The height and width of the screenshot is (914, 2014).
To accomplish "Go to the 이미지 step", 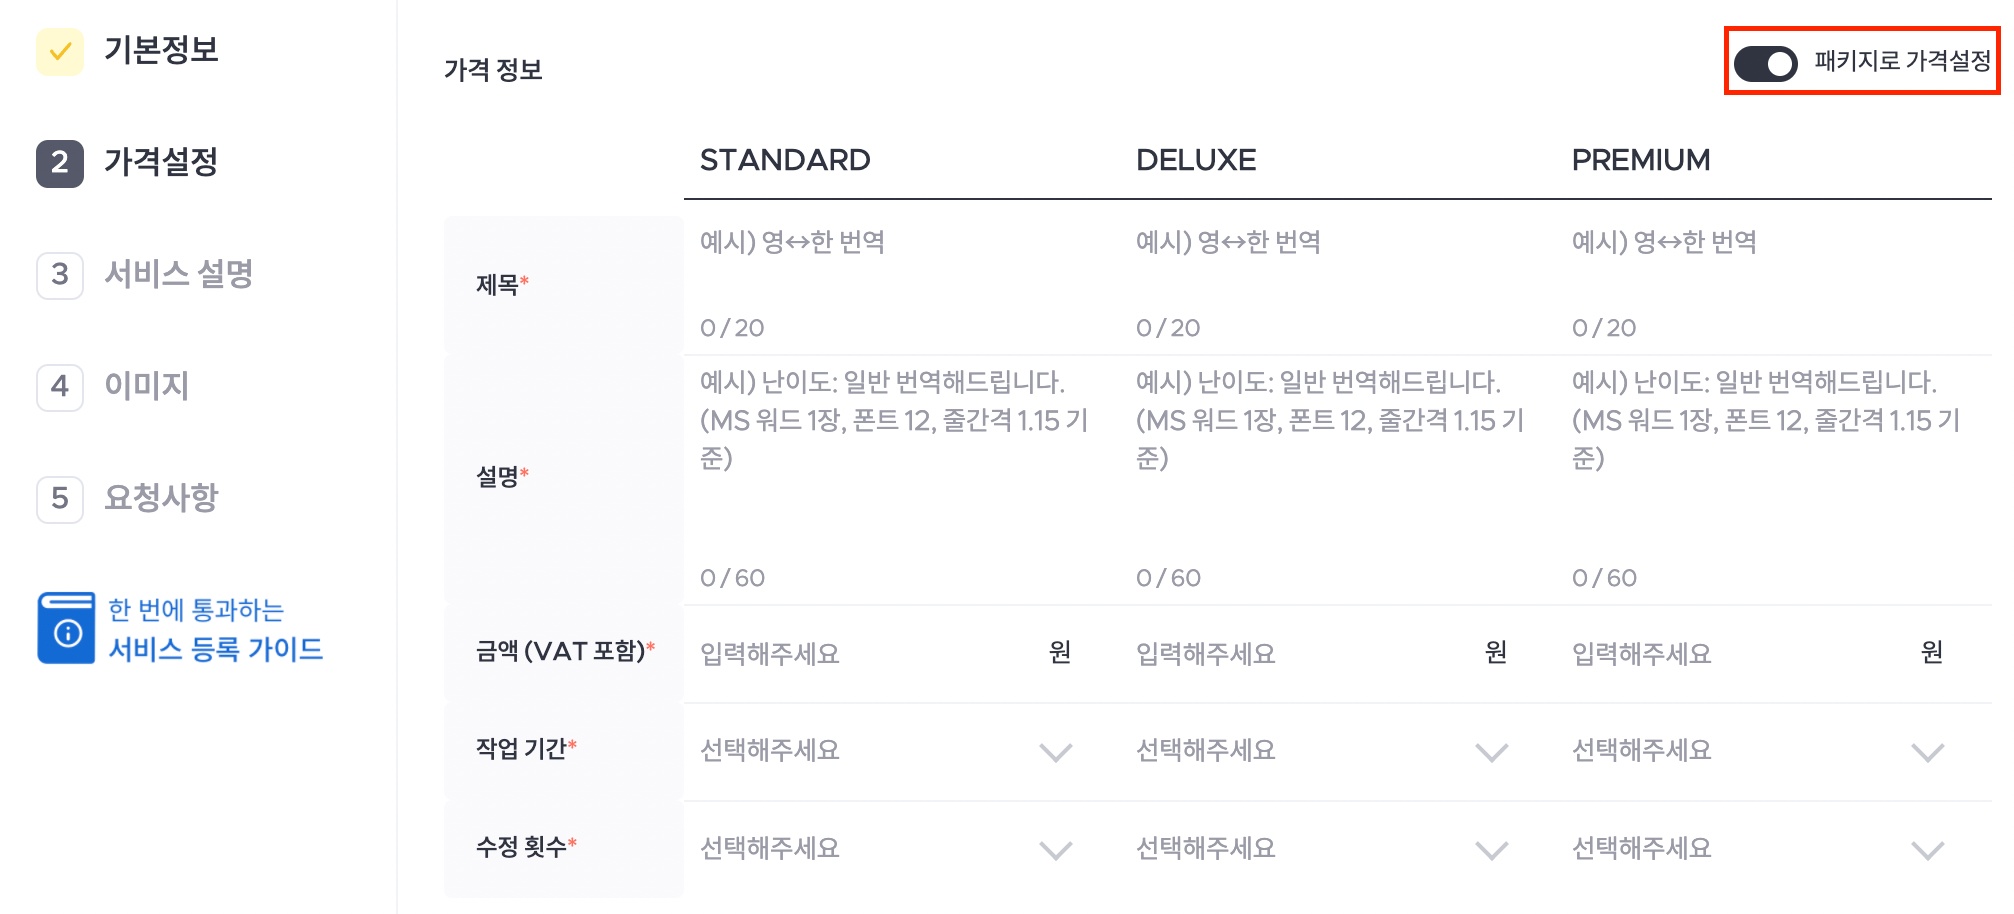I will [x=147, y=386].
